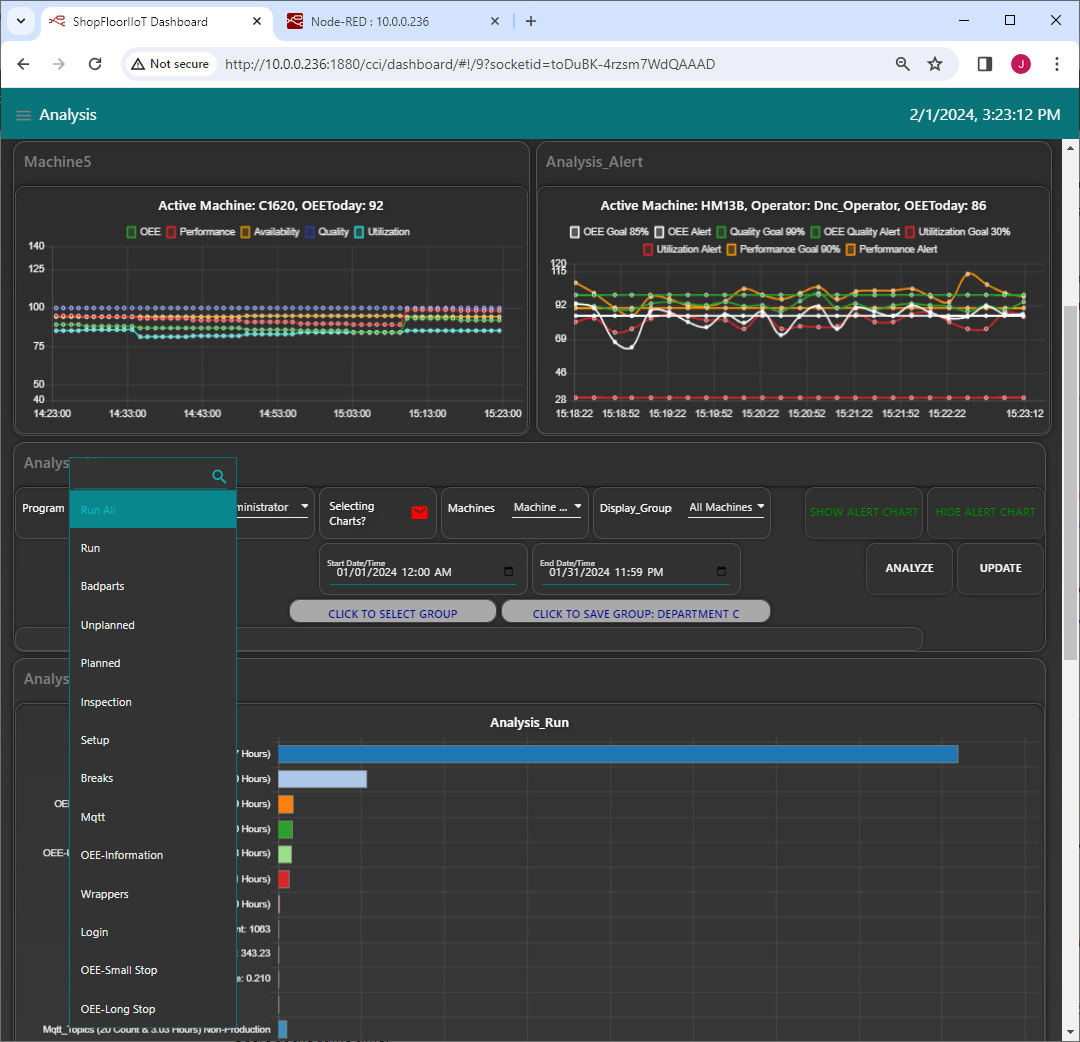Select OEE-Long Stop option
This screenshot has width=1080, height=1042.
pyautogui.click(x=153, y=1010)
